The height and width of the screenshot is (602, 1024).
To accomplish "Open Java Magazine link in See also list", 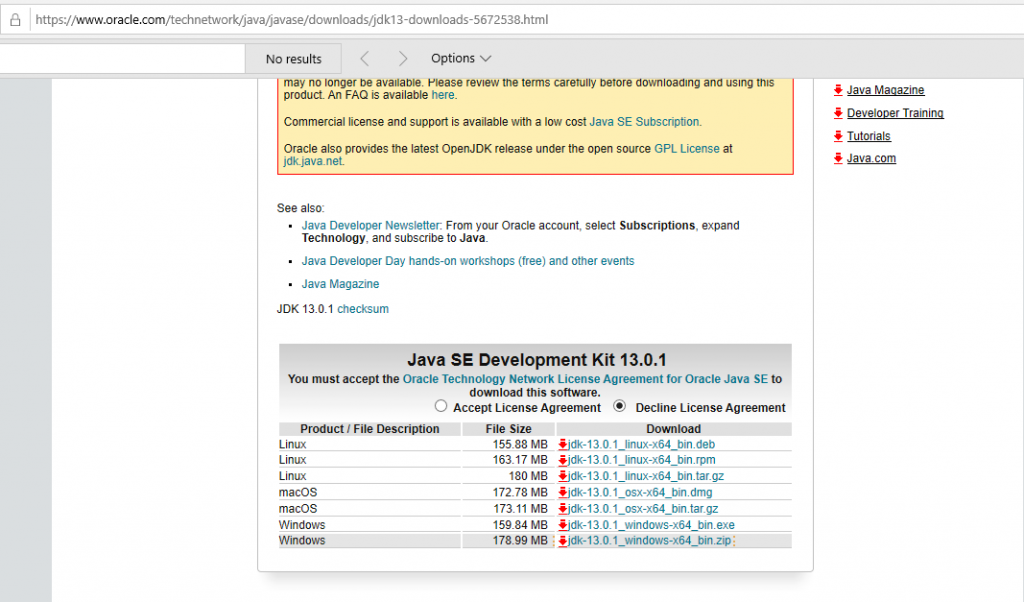I will (340, 284).
